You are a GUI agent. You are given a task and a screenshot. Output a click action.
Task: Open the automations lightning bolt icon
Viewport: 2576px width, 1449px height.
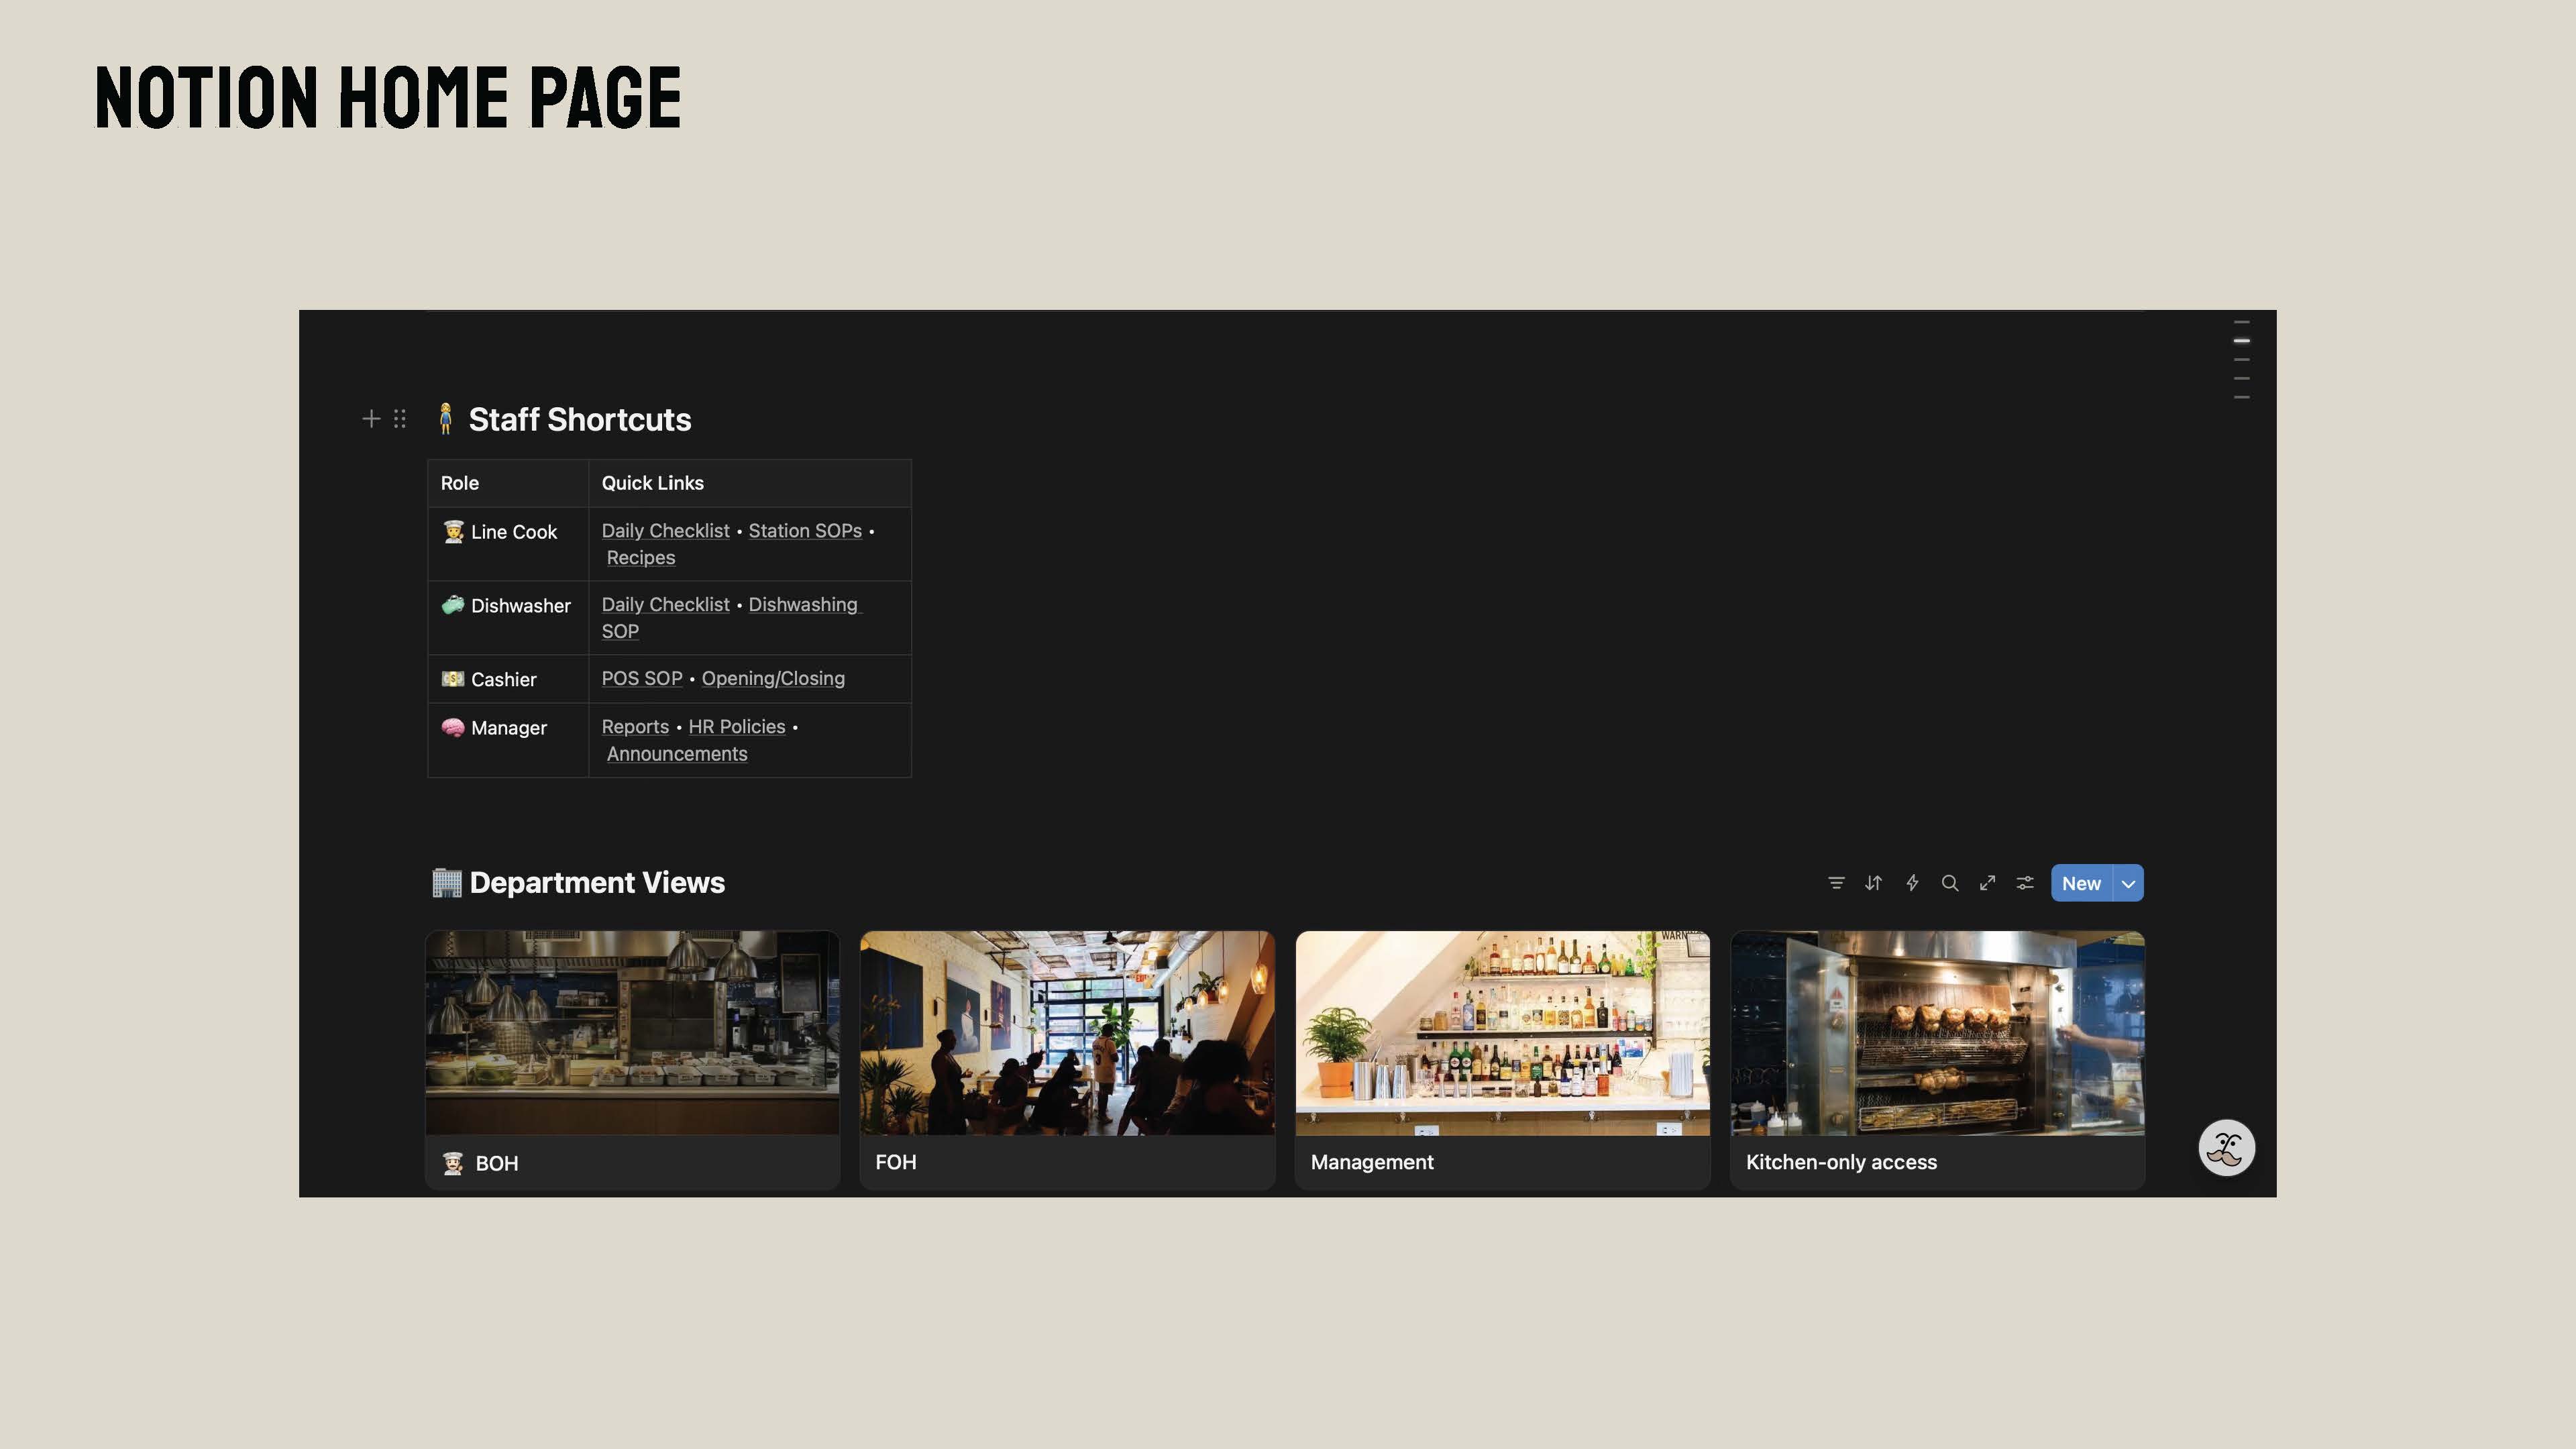click(x=1912, y=883)
